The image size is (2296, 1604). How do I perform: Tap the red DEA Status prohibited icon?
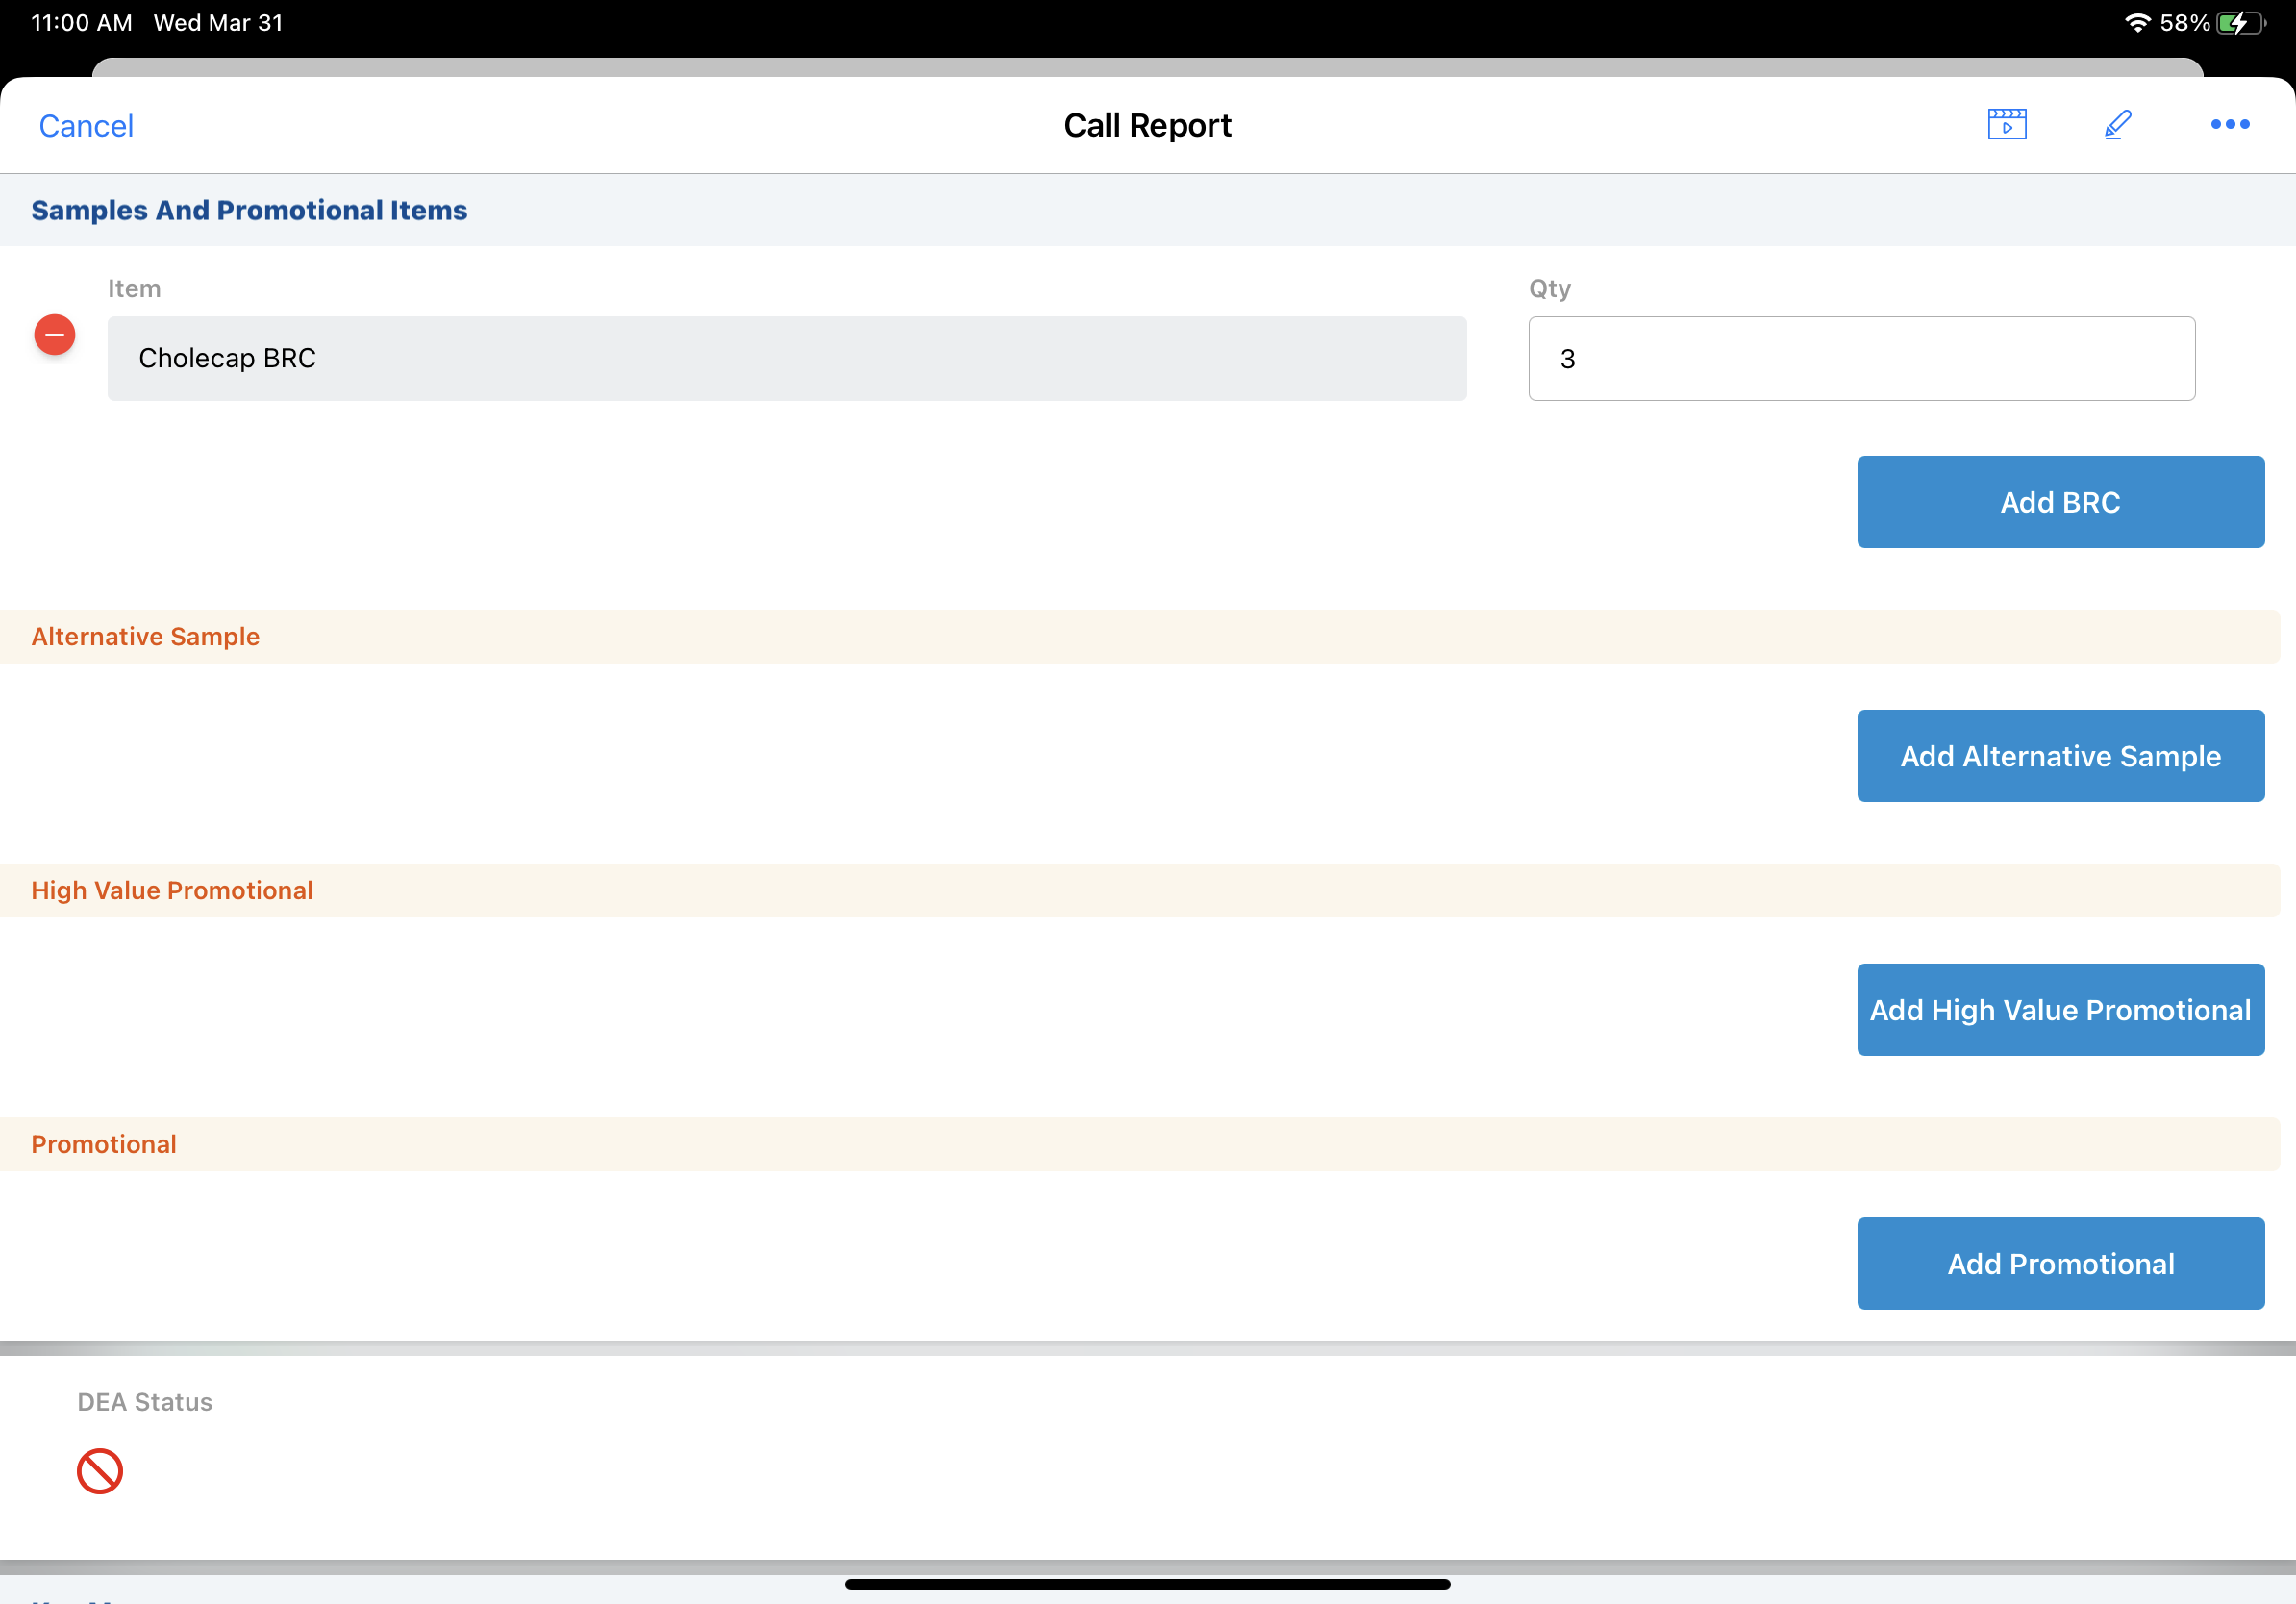point(100,1471)
